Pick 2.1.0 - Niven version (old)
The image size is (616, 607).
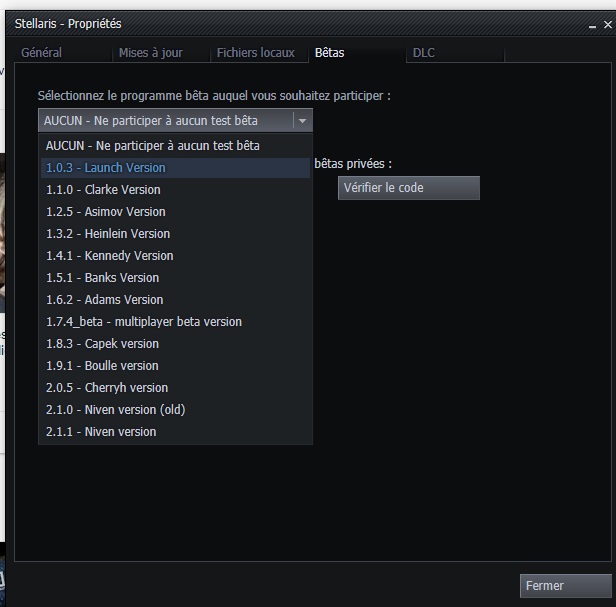coord(175,410)
